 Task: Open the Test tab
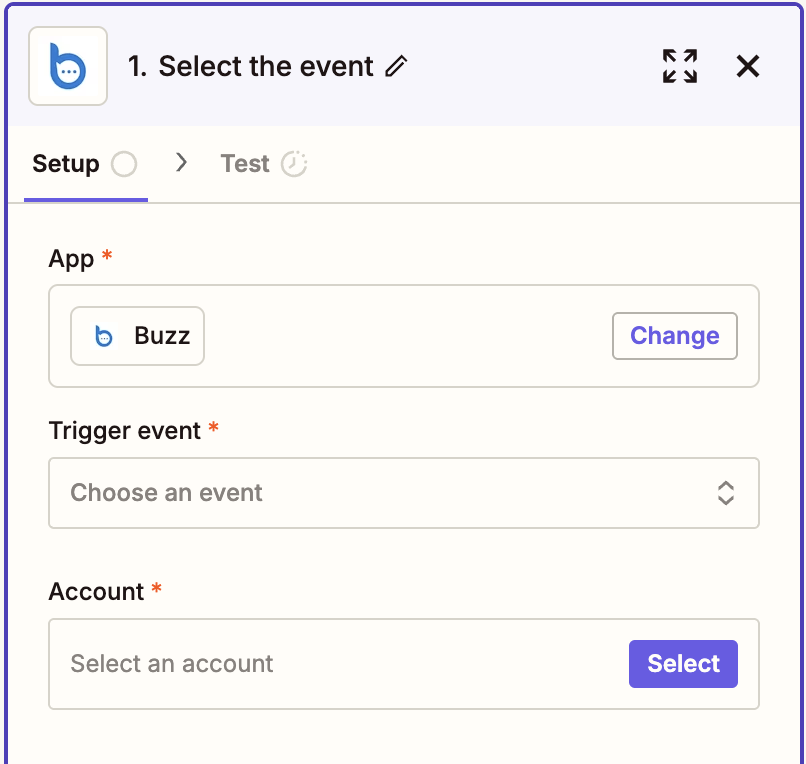click(245, 164)
